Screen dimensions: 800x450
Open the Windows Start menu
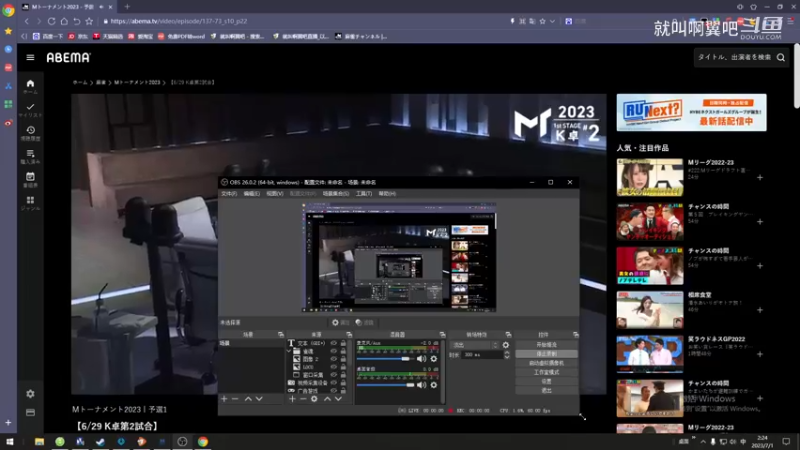pos(9,442)
